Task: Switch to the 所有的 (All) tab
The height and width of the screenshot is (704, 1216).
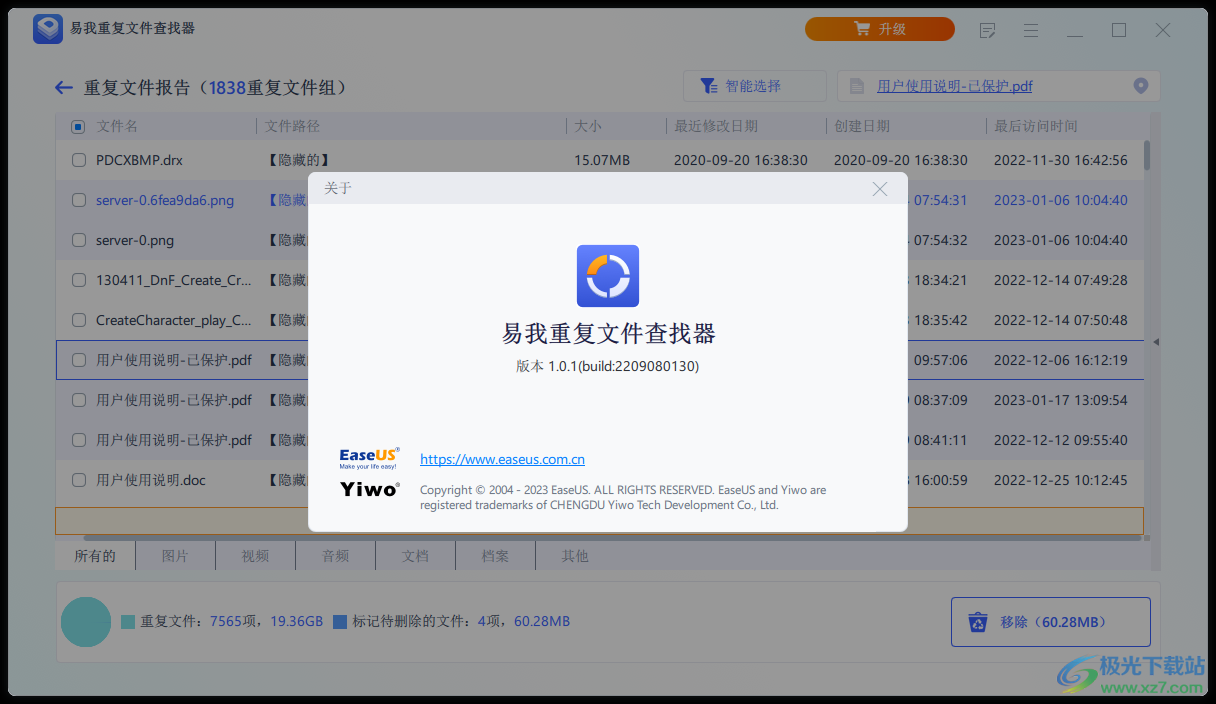Action: (x=95, y=556)
